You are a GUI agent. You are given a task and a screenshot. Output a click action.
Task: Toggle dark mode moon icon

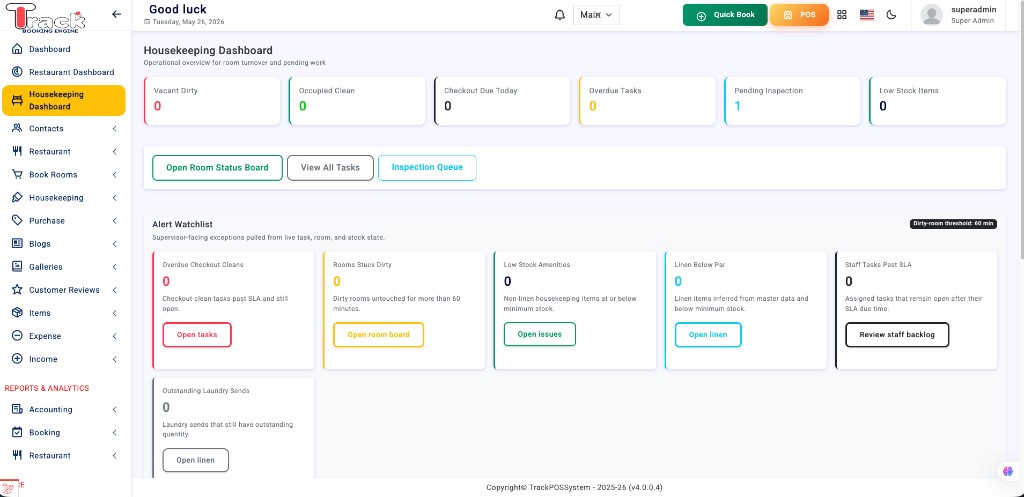coord(891,15)
